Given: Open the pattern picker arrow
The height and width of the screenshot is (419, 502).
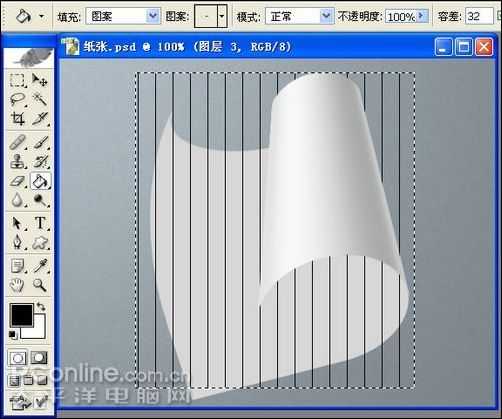Looking at the screenshot, I should pos(222,16).
